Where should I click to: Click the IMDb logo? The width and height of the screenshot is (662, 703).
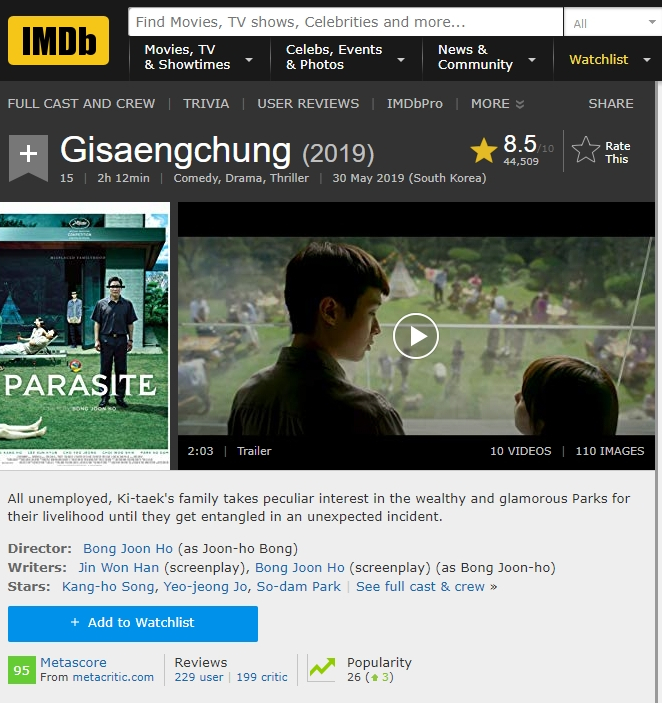pyautogui.click(x=58, y=40)
